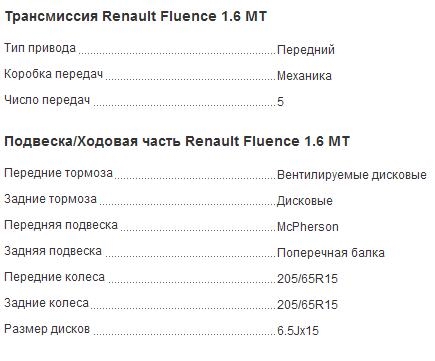Click the 6.5Jx15 disc size value

tap(298, 331)
